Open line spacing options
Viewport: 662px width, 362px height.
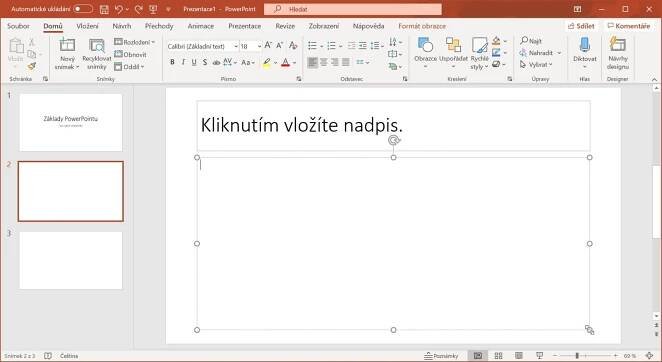coord(377,46)
